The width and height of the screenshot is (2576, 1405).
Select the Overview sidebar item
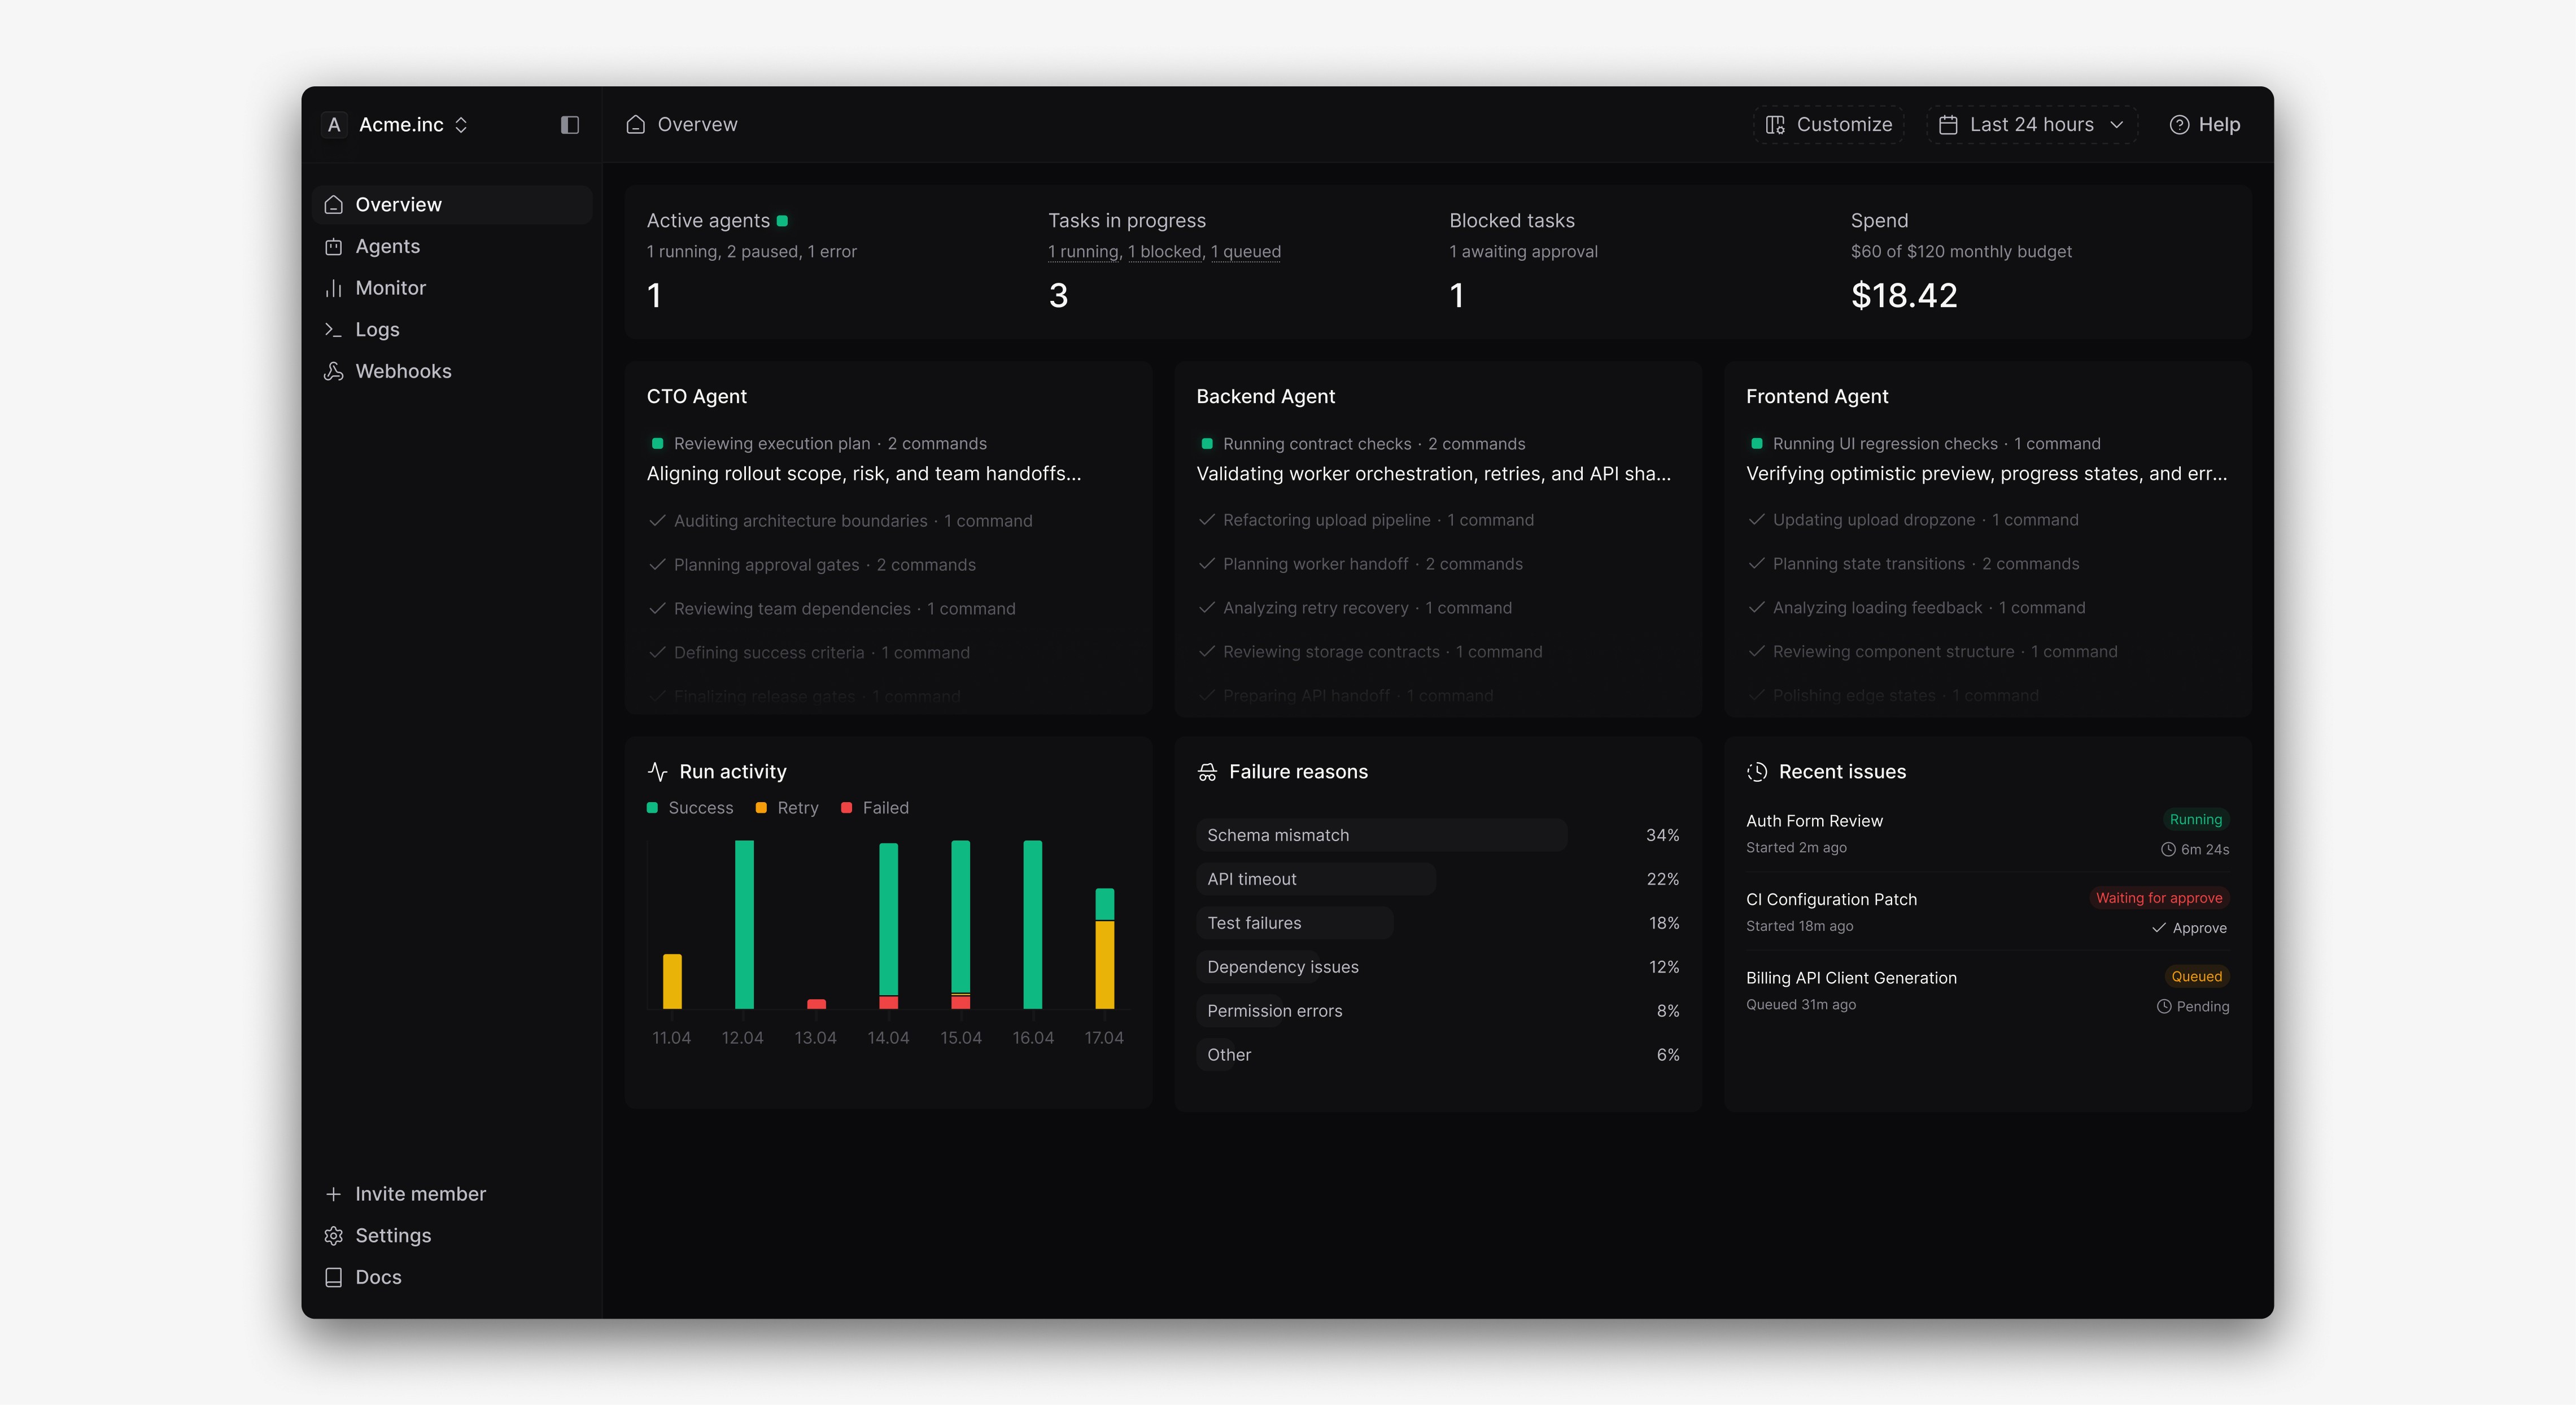398,204
